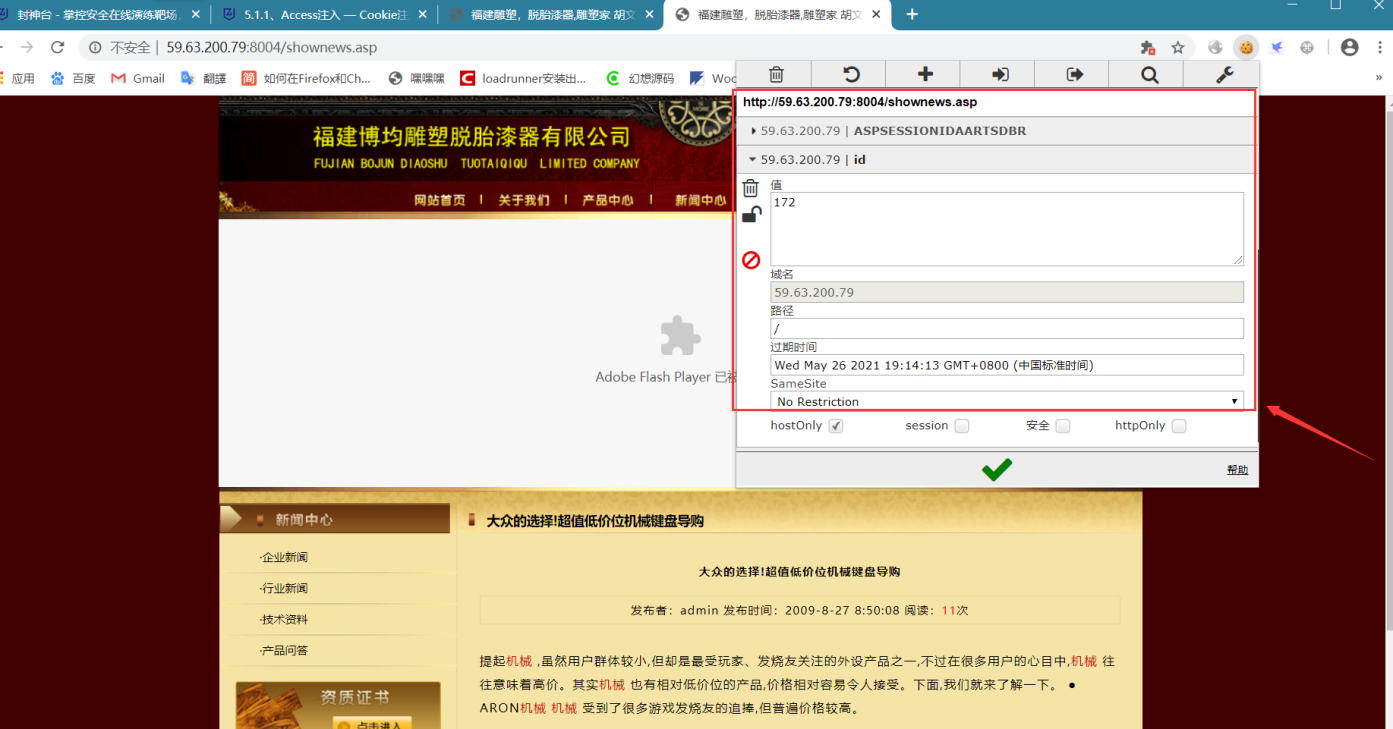This screenshot has height=729, width=1393.
Task: Enable the 安全 (secure) checkbox
Action: 1063,426
